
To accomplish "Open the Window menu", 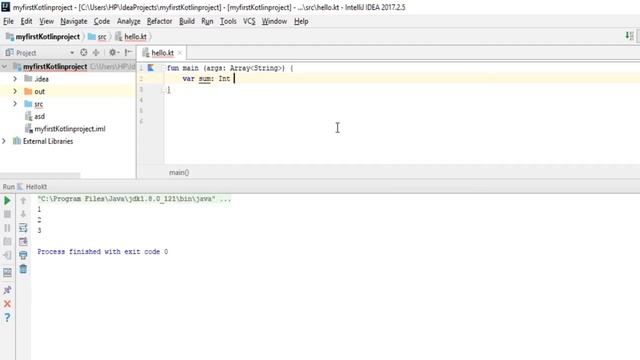I will pyautogui.click(x=274, y=21).
